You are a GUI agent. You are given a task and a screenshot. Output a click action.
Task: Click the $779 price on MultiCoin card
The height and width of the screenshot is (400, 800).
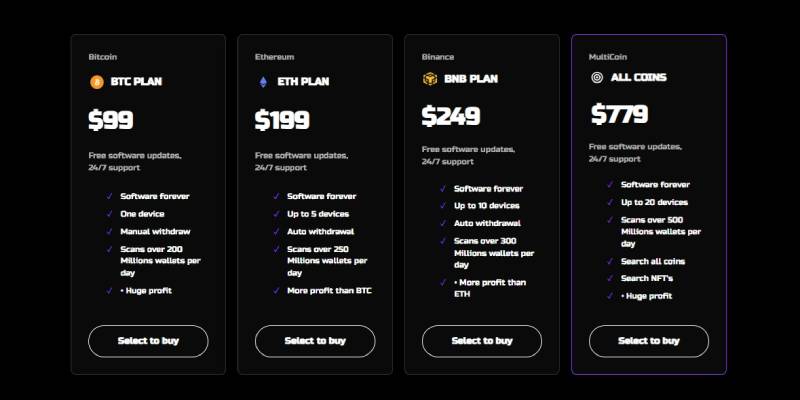(619, 114)
